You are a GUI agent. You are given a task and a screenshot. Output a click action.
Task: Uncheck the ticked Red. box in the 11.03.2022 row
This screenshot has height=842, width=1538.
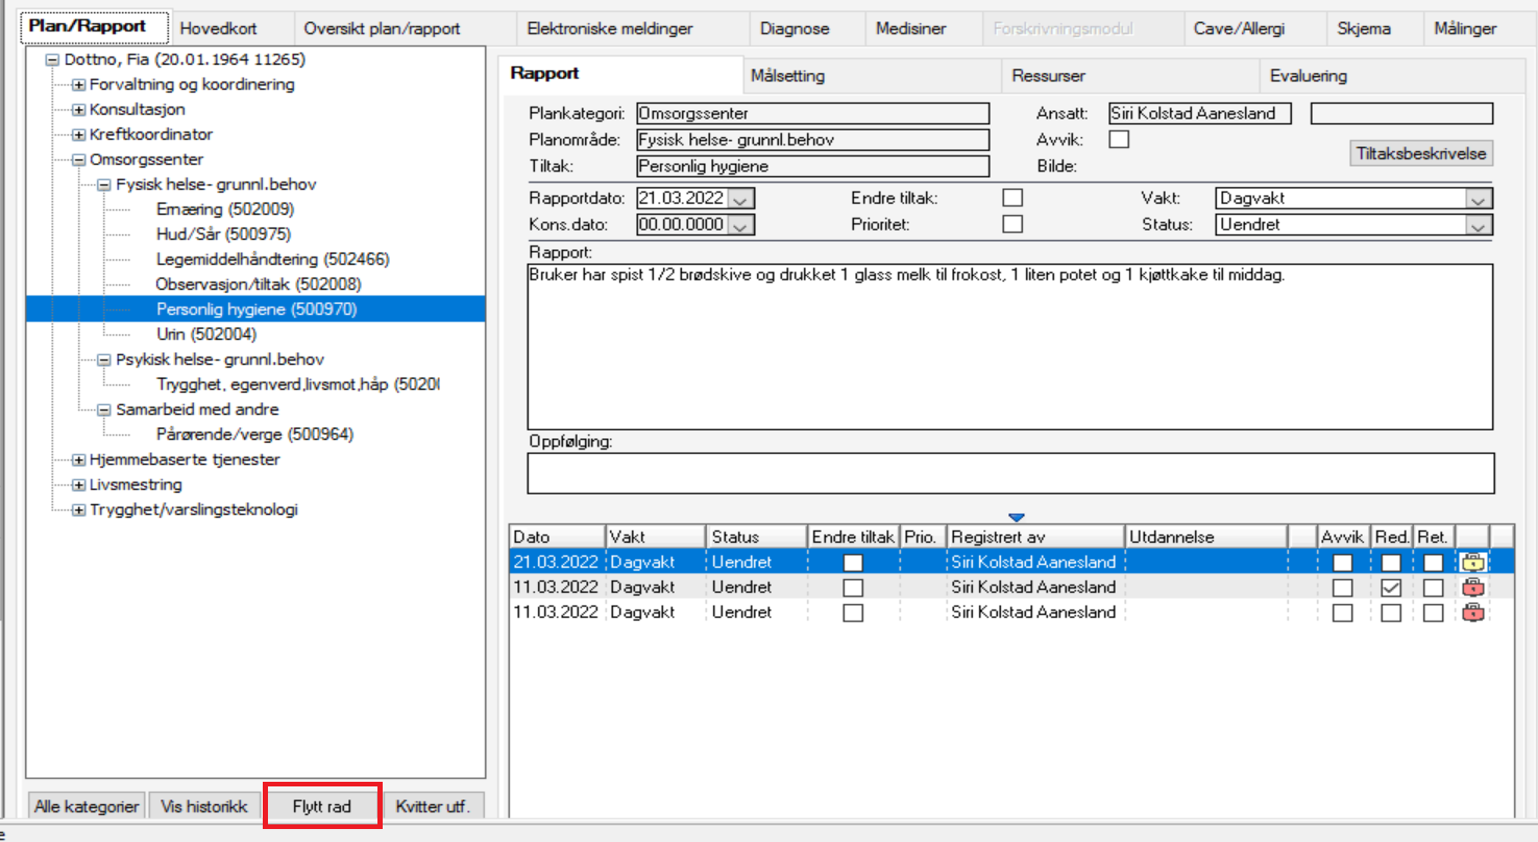[x=1390, y=588]
